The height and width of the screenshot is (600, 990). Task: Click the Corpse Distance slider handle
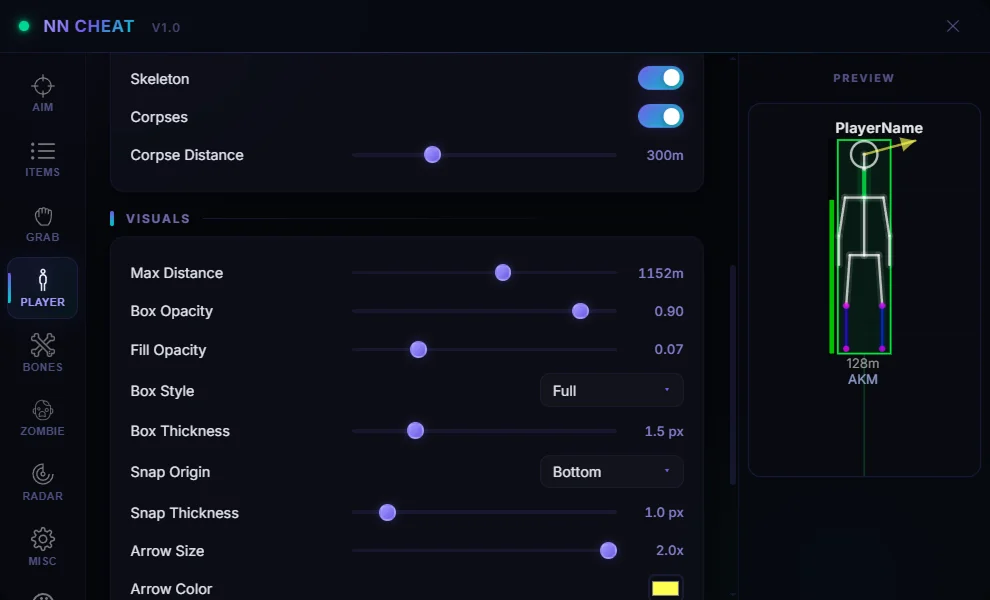click(432, 155)
